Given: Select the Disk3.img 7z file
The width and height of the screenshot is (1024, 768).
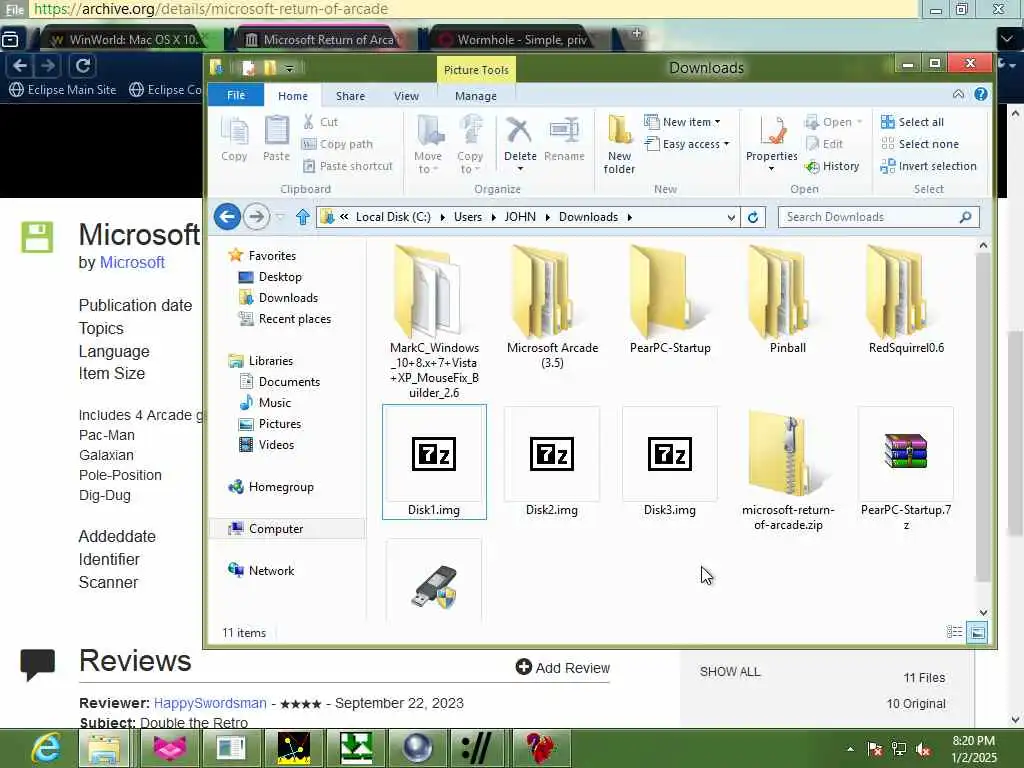Looking at the screenshot, I should pos(669,462).
